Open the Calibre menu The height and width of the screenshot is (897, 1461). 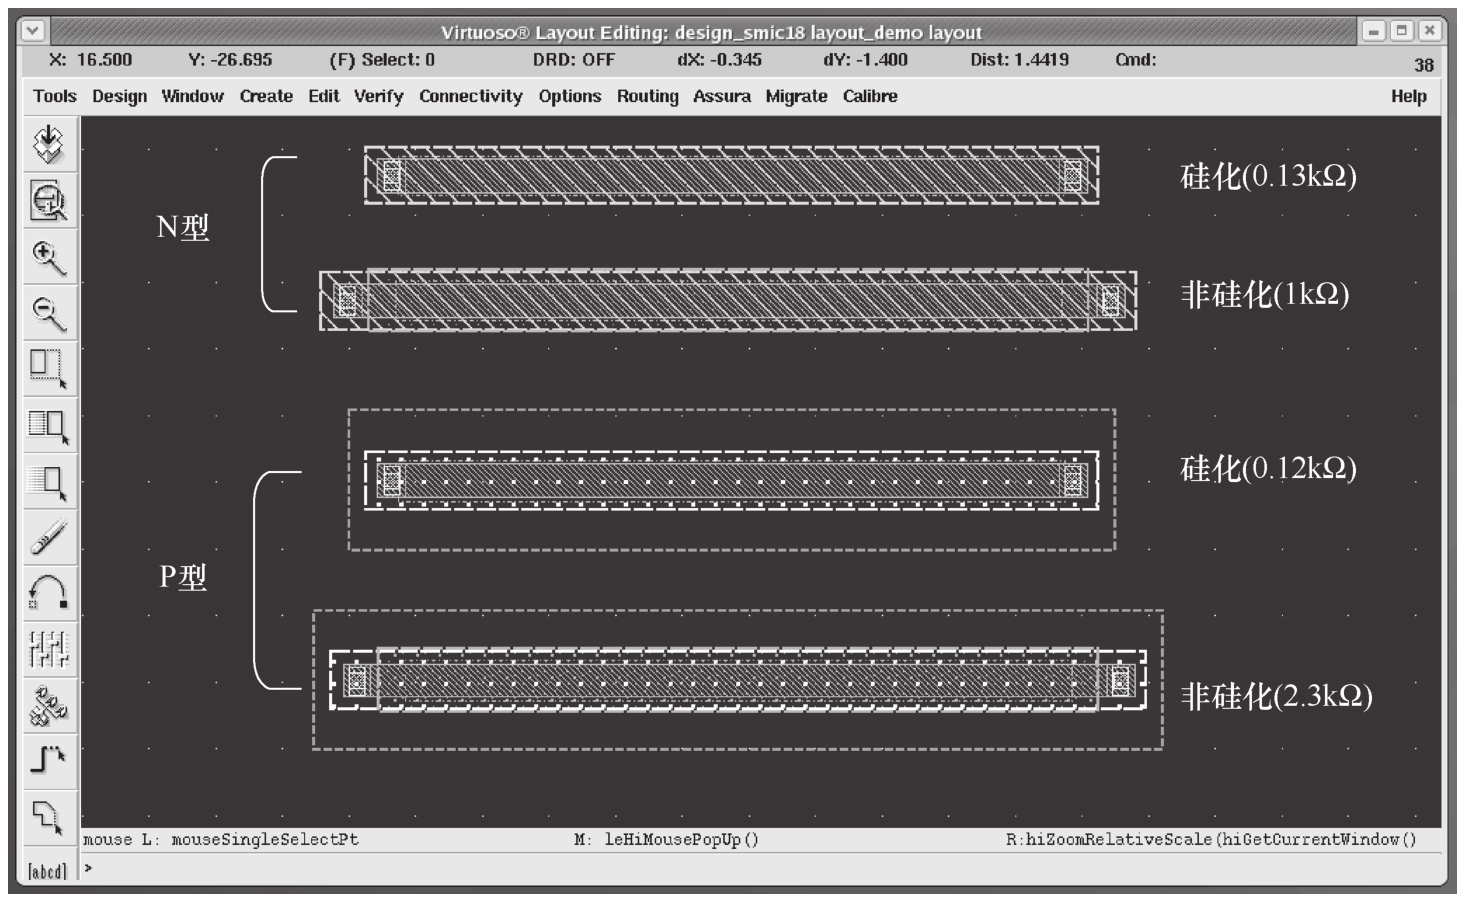coord(870,96)
